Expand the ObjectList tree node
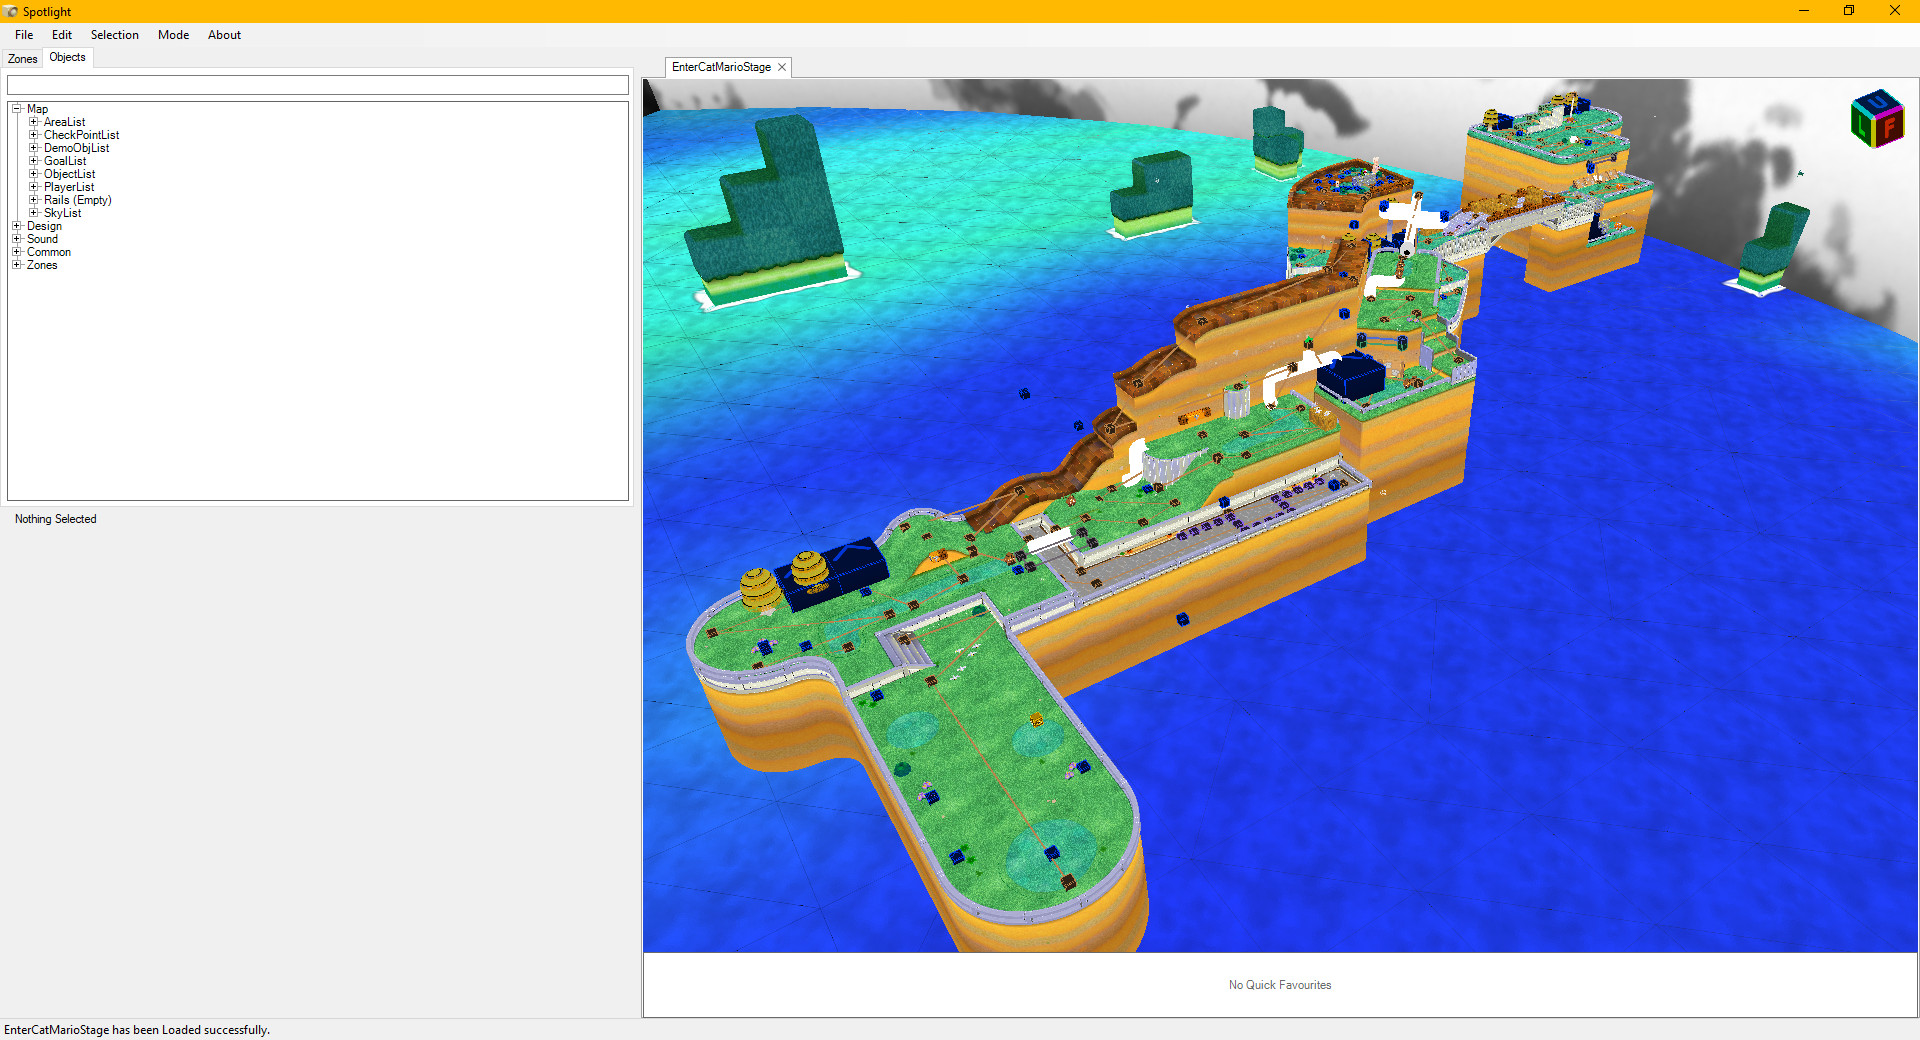1920x1040 pixels. (33, 173)
